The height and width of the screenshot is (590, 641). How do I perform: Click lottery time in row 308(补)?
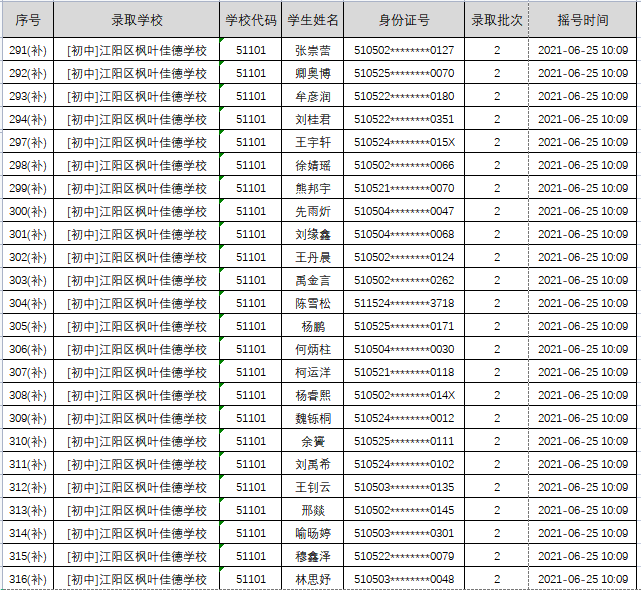pos(583,395)
